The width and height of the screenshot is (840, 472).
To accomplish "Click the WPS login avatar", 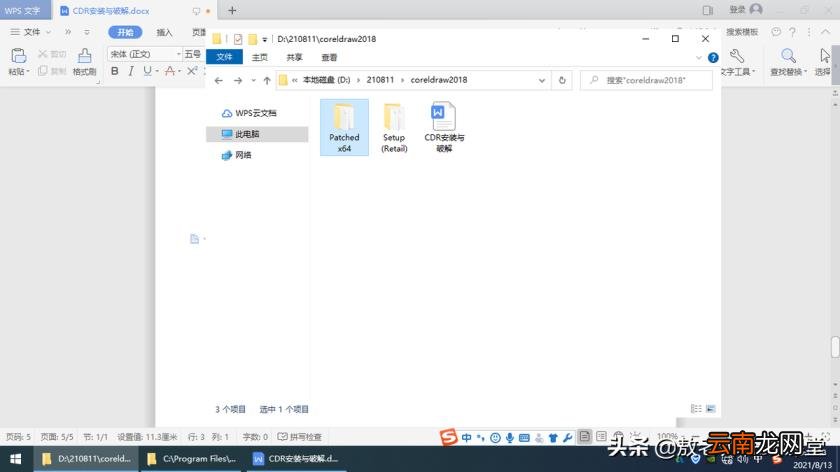I will click(x=756, y=10).
